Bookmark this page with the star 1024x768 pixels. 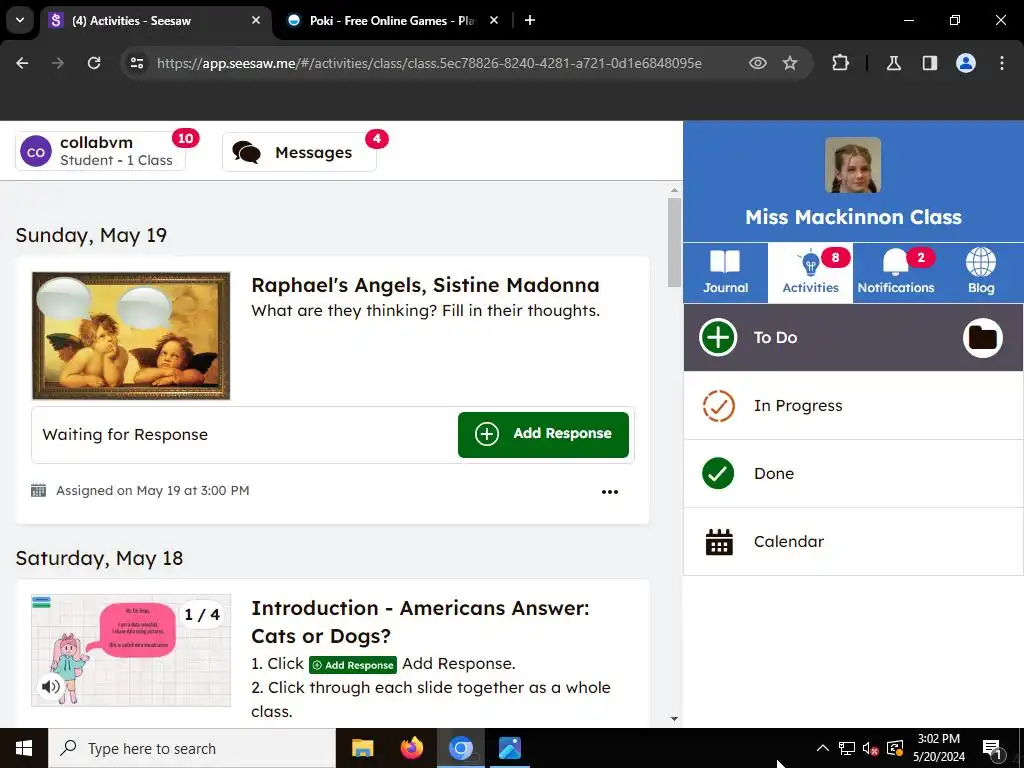[790, 63]
